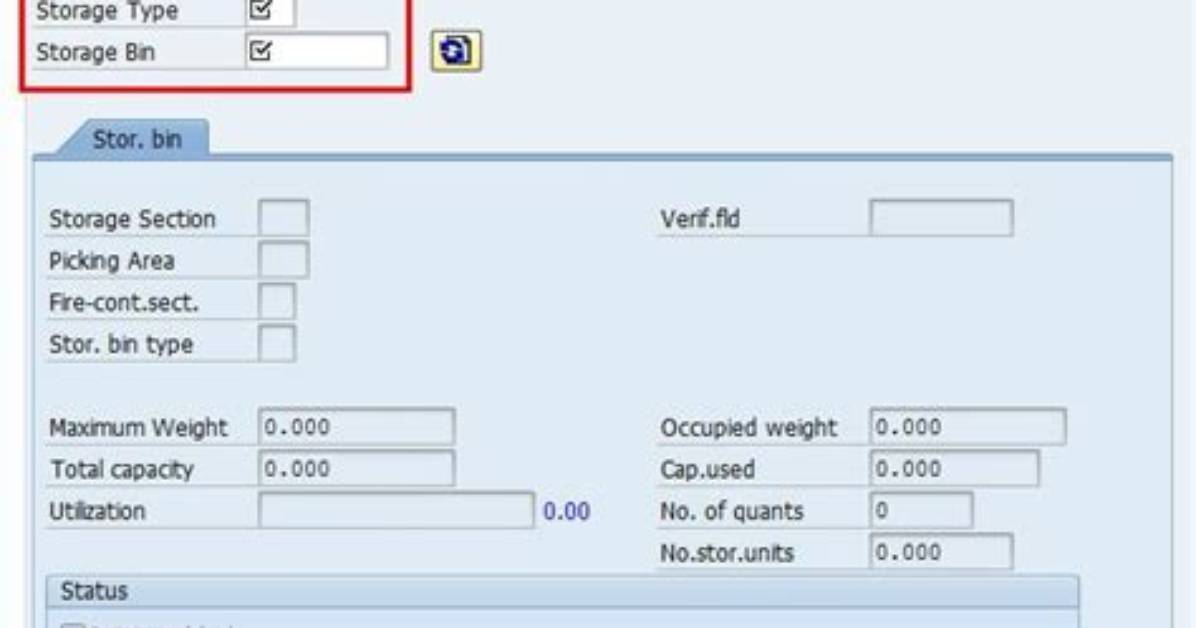Click the Storage Bin label
The height and width of the screenshot is (628, 1196).
[x=95, y=53]
